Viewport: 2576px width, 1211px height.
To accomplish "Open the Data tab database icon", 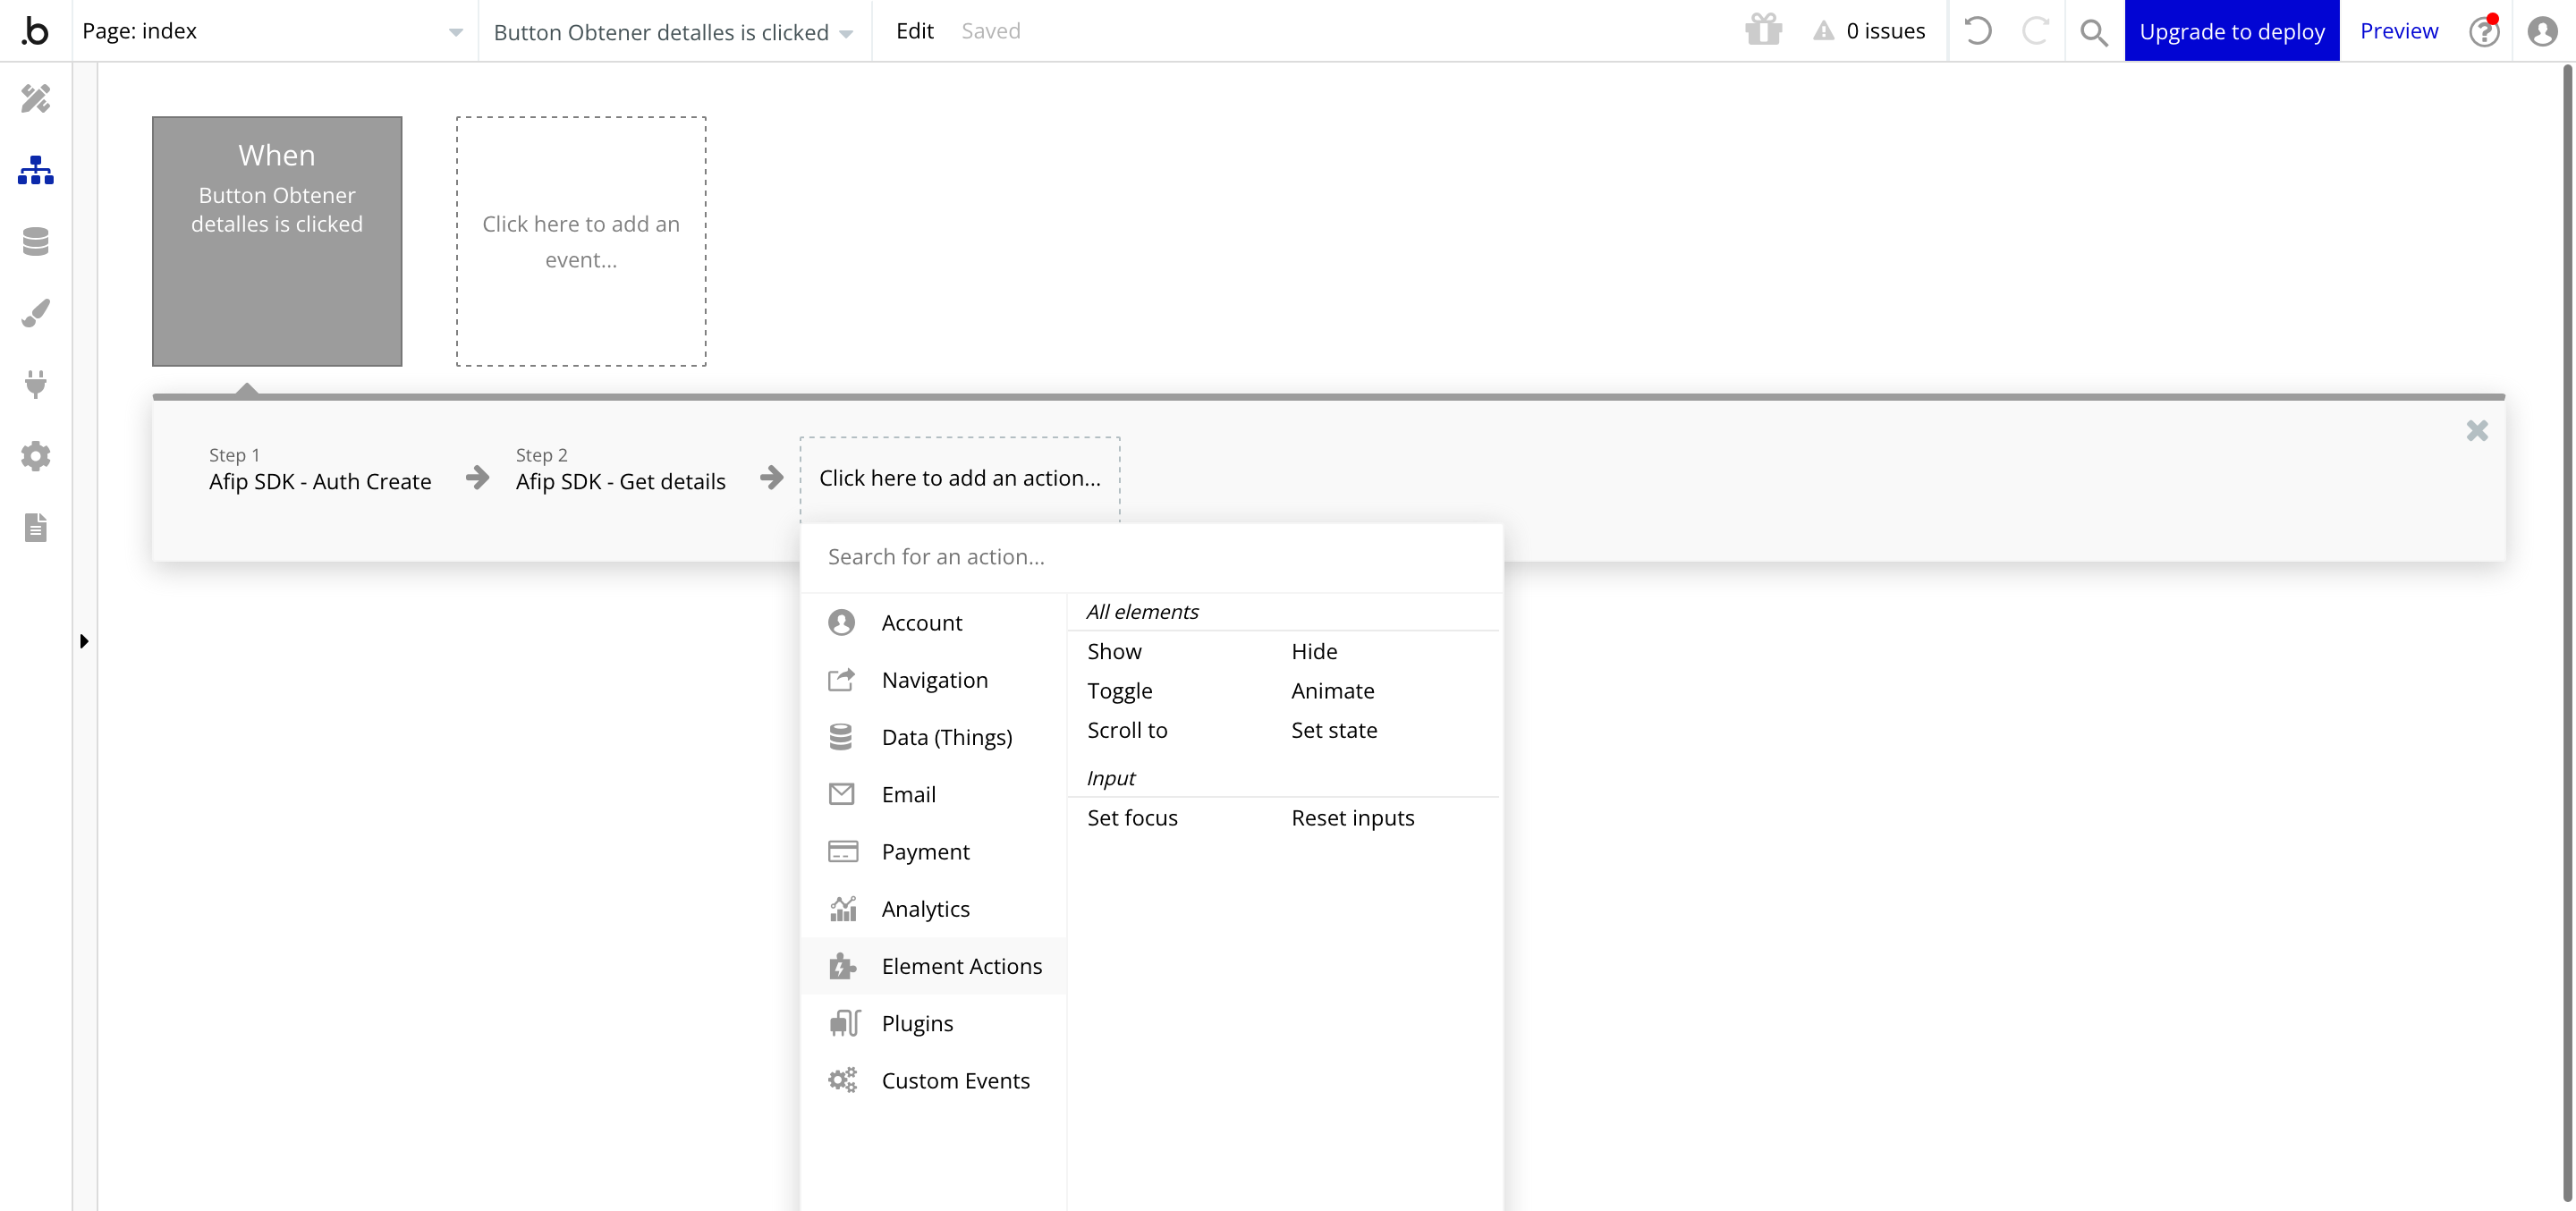I will [x=35, y=241].
